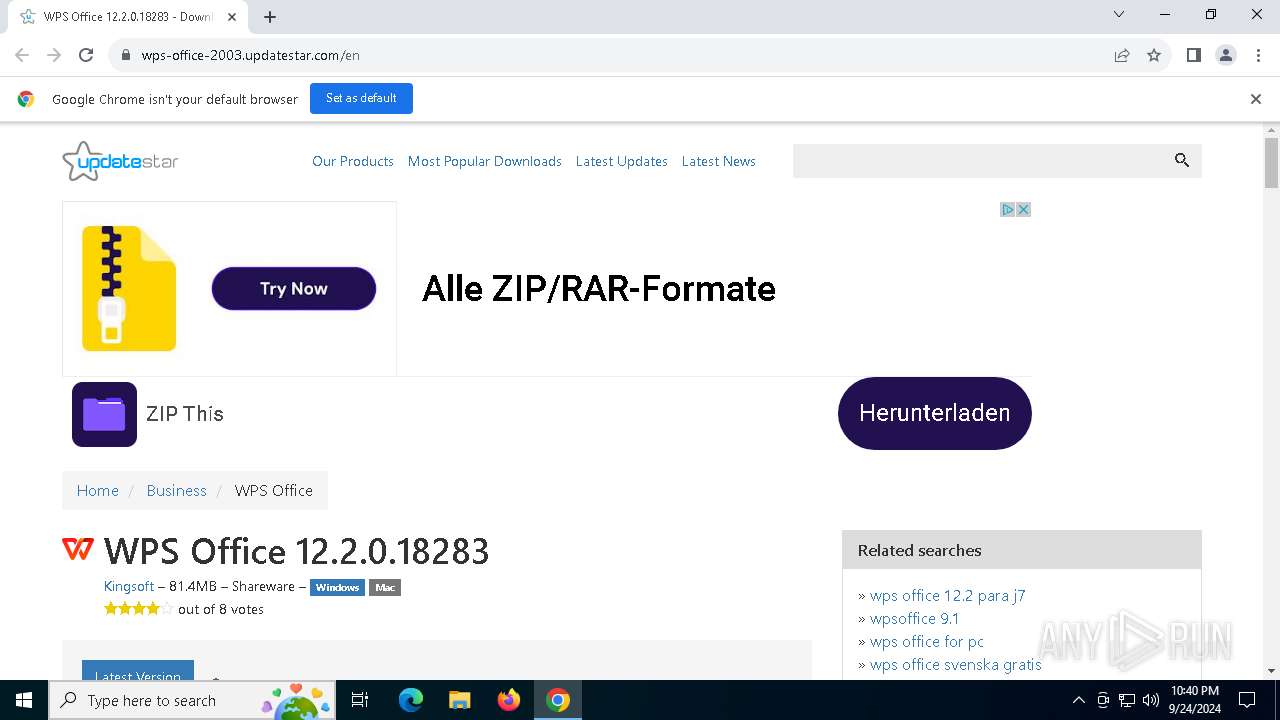Click the 'Alle ZIP/RAR-Formate' ad headline
This screenshot has width=1280, height=720.
(599, 289)
